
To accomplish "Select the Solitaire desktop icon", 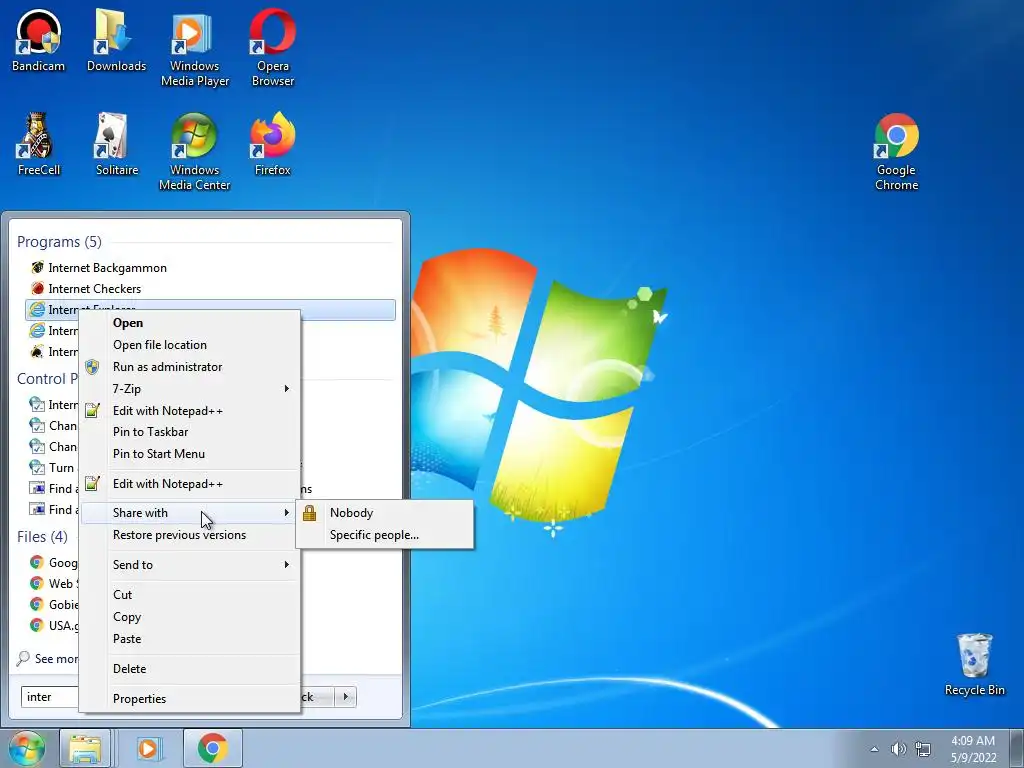I will (x=116, y=144).
